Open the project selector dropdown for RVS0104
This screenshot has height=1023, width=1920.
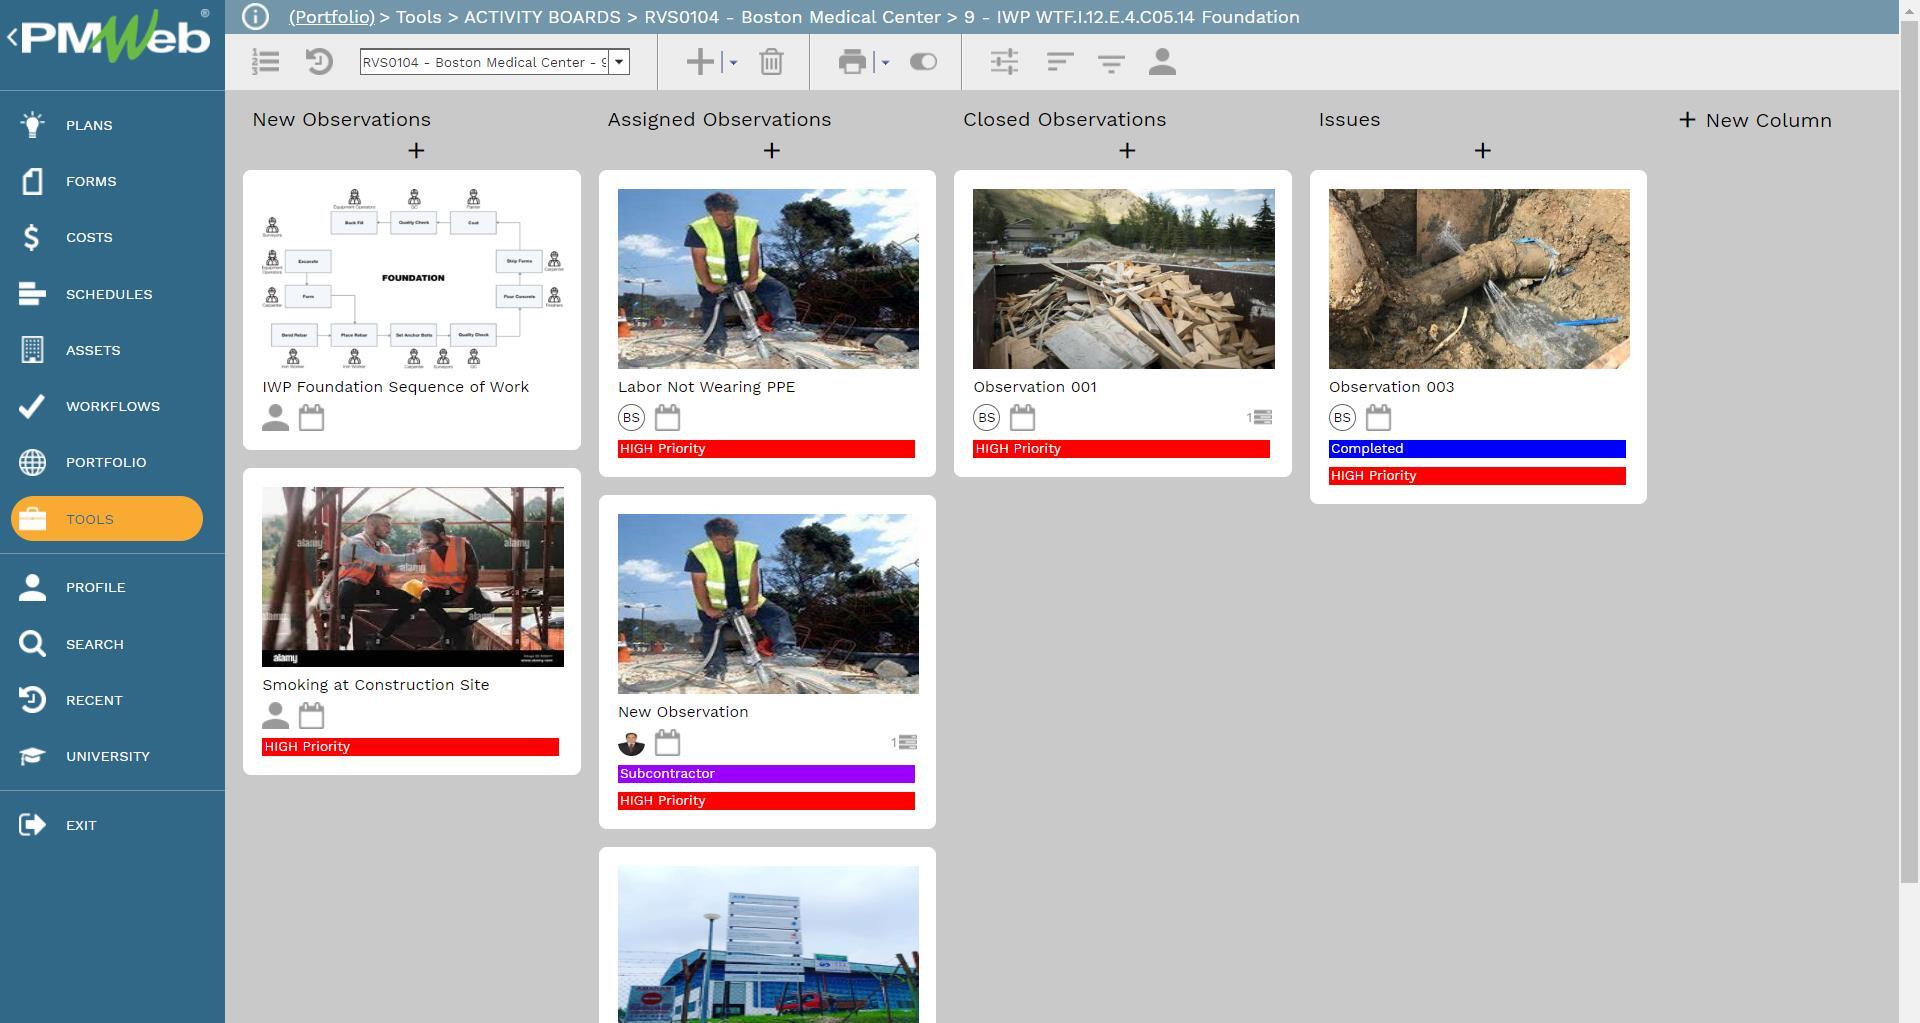(x=619, y=62)
